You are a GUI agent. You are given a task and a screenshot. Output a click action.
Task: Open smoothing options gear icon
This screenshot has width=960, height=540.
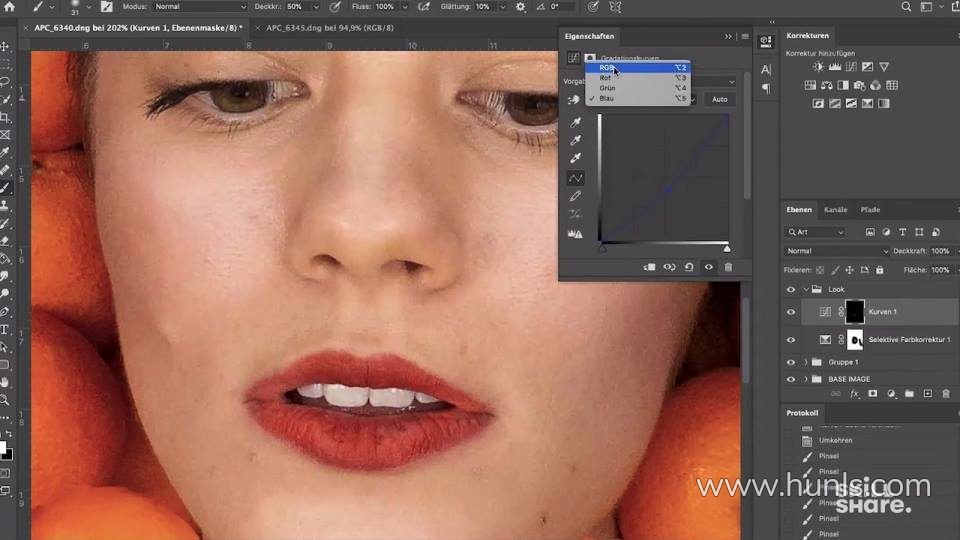(520, 7)
